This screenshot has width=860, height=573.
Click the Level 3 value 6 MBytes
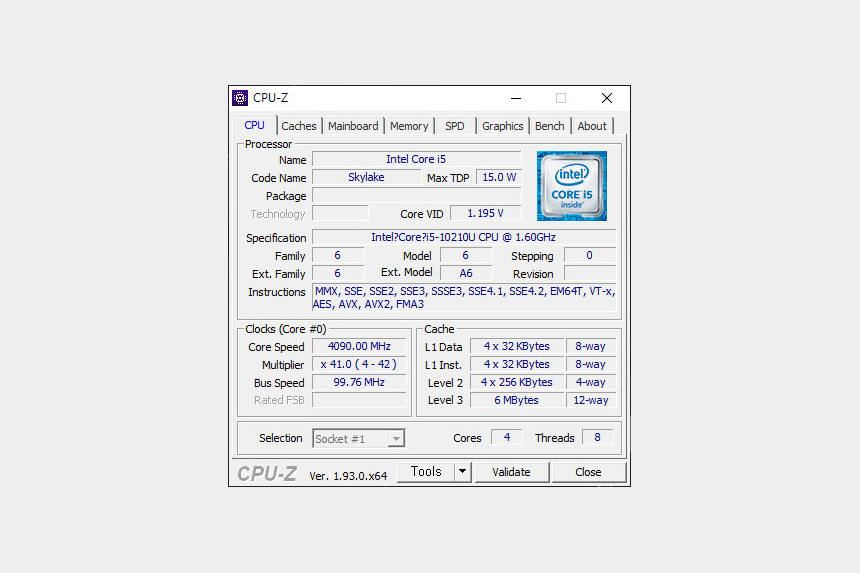(517, 400)
